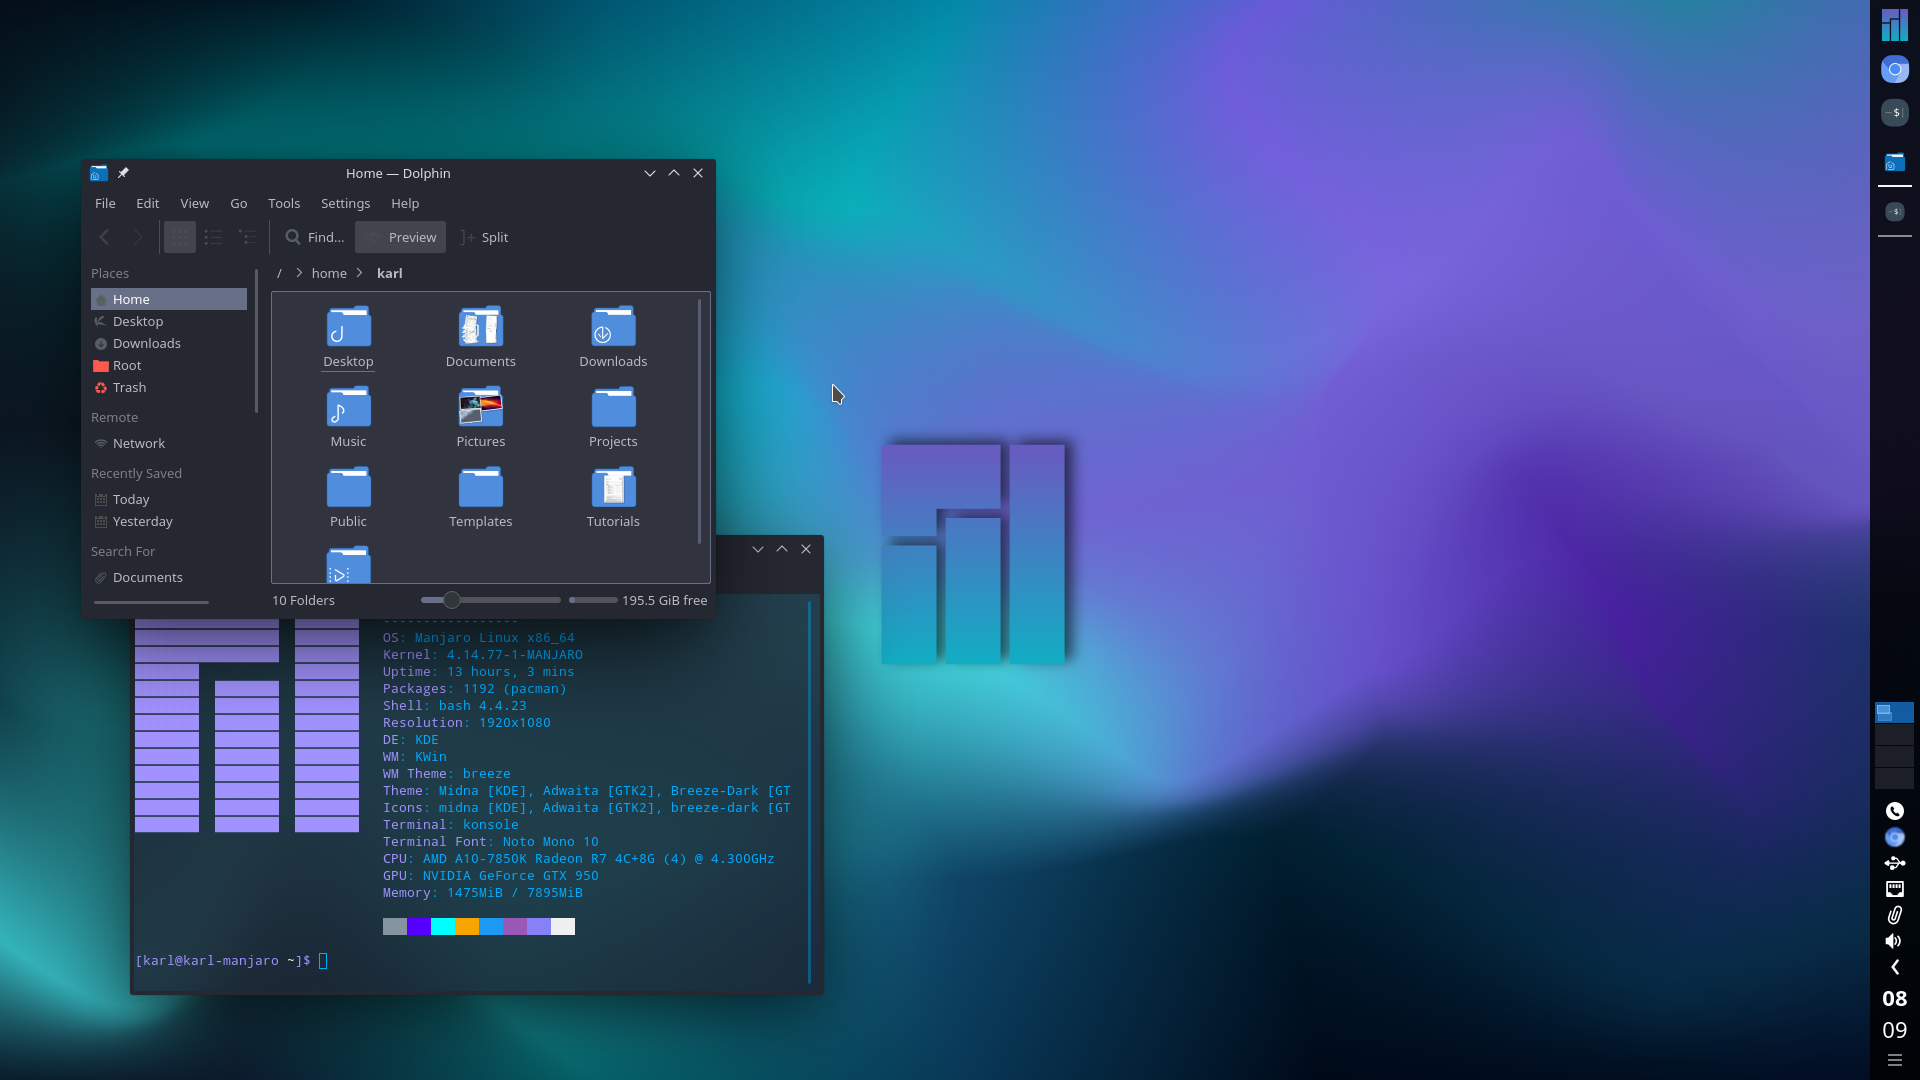Select Home in Places panel
Screen dimensions: 1920x1080
[x=169, y=299]
